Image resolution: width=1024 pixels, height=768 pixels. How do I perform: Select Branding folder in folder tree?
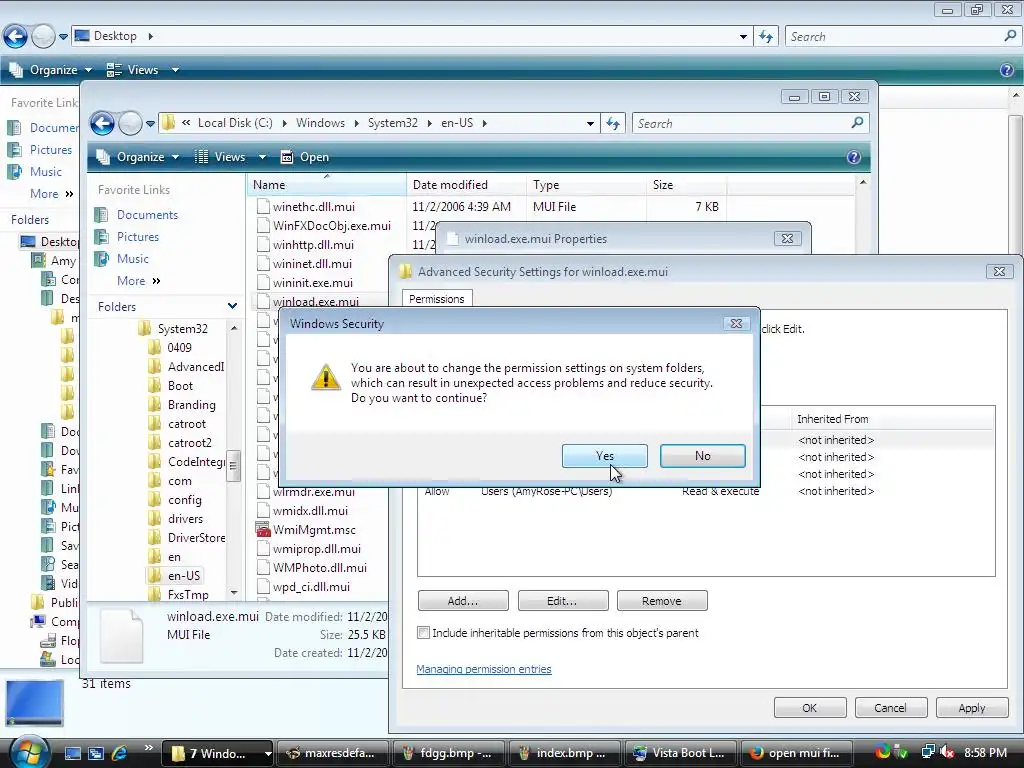[x=191, y=404]
